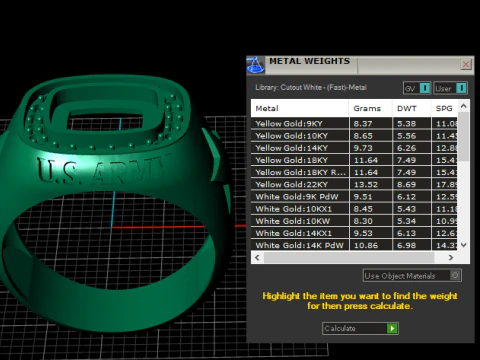480x360 pixels.
Task: Click the 9.73 grams cell
Action: [371, 148]
